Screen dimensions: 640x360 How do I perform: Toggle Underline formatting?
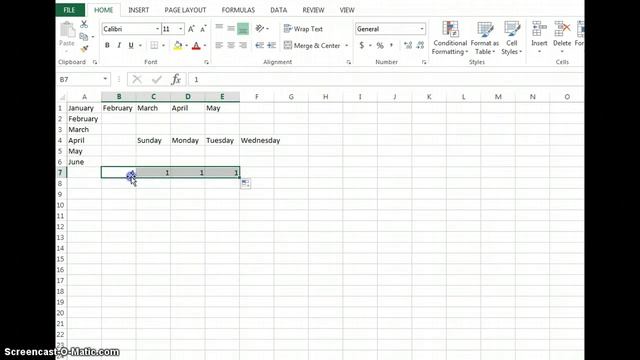131,45
